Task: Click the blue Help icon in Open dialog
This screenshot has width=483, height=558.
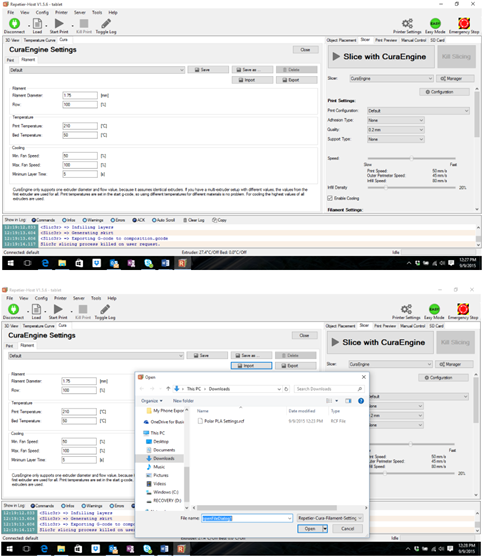Action: 361,401
